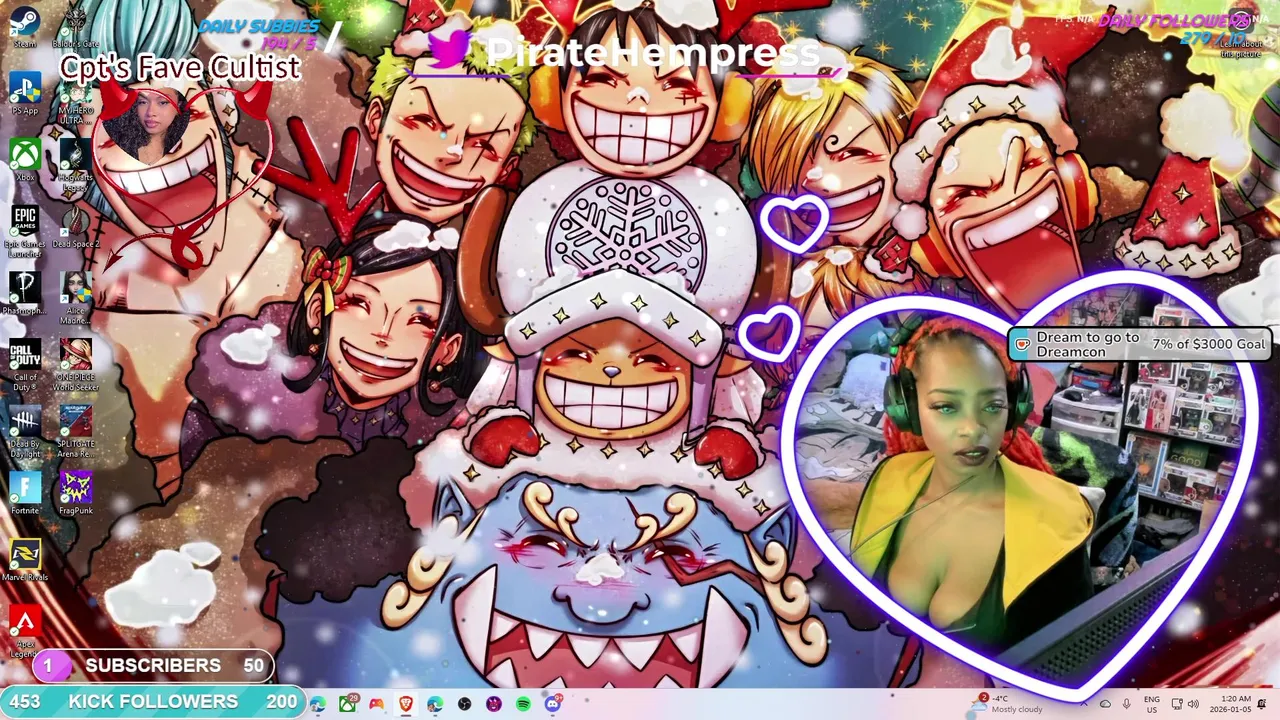Click the DAILY FOLLOWERS counter text
The height and width of the screenshot is (720, 1280).
point(1175,29)
